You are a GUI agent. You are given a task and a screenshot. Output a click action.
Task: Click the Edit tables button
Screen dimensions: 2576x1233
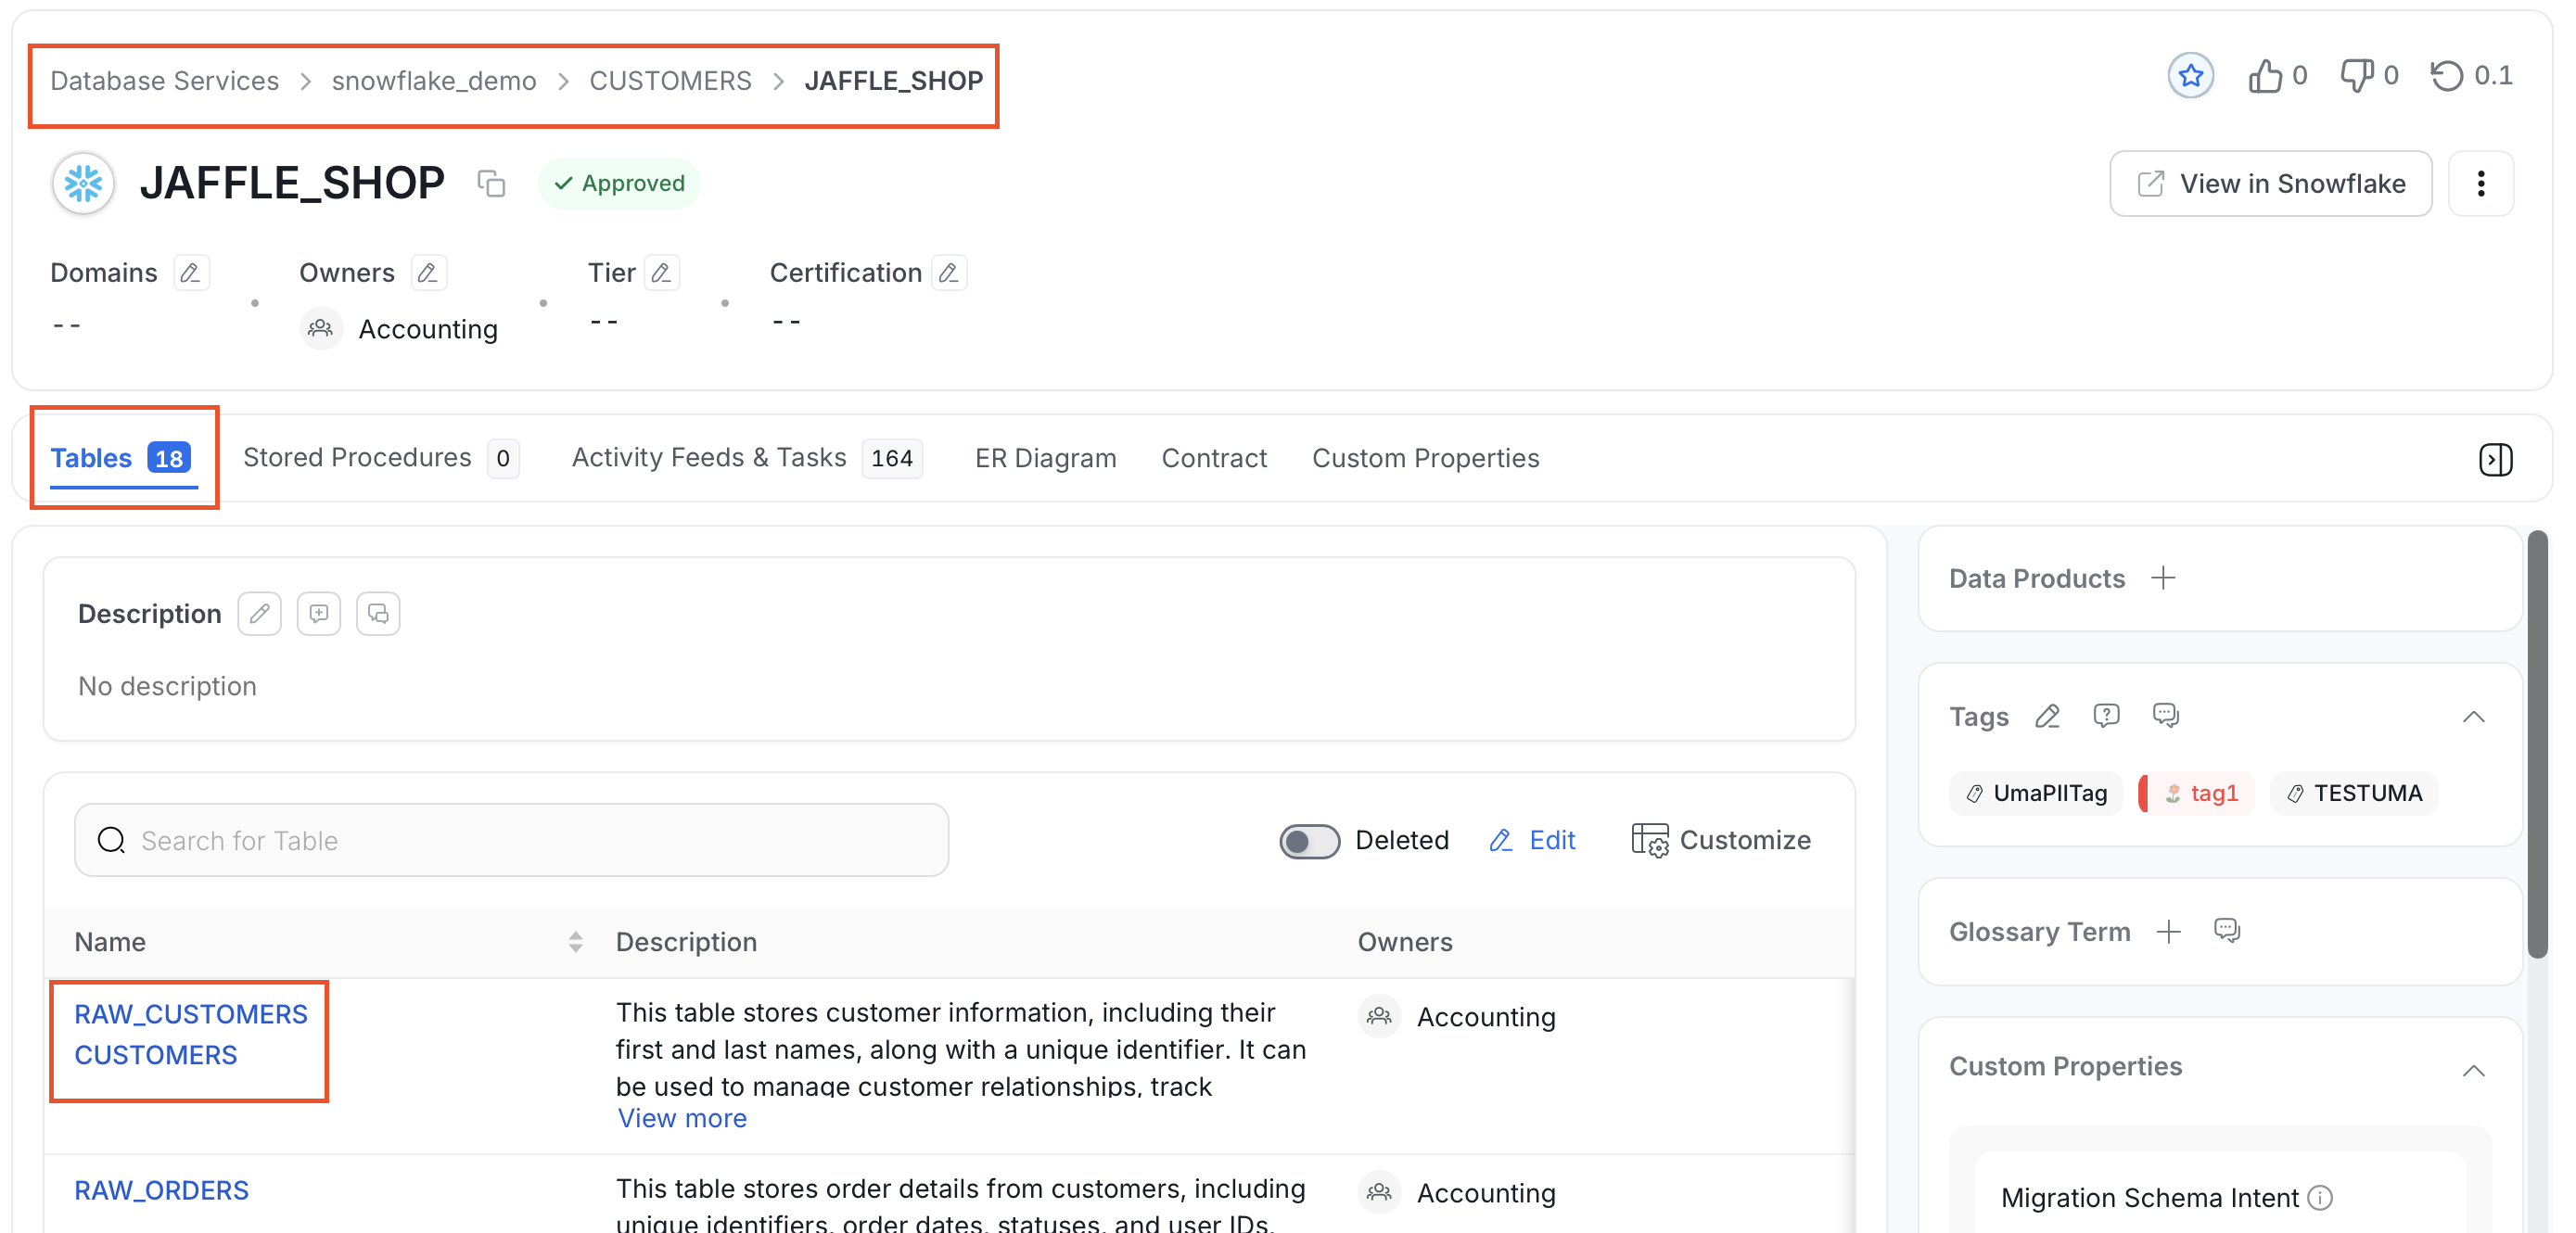pyautogui.click(x=1532, y=841)
